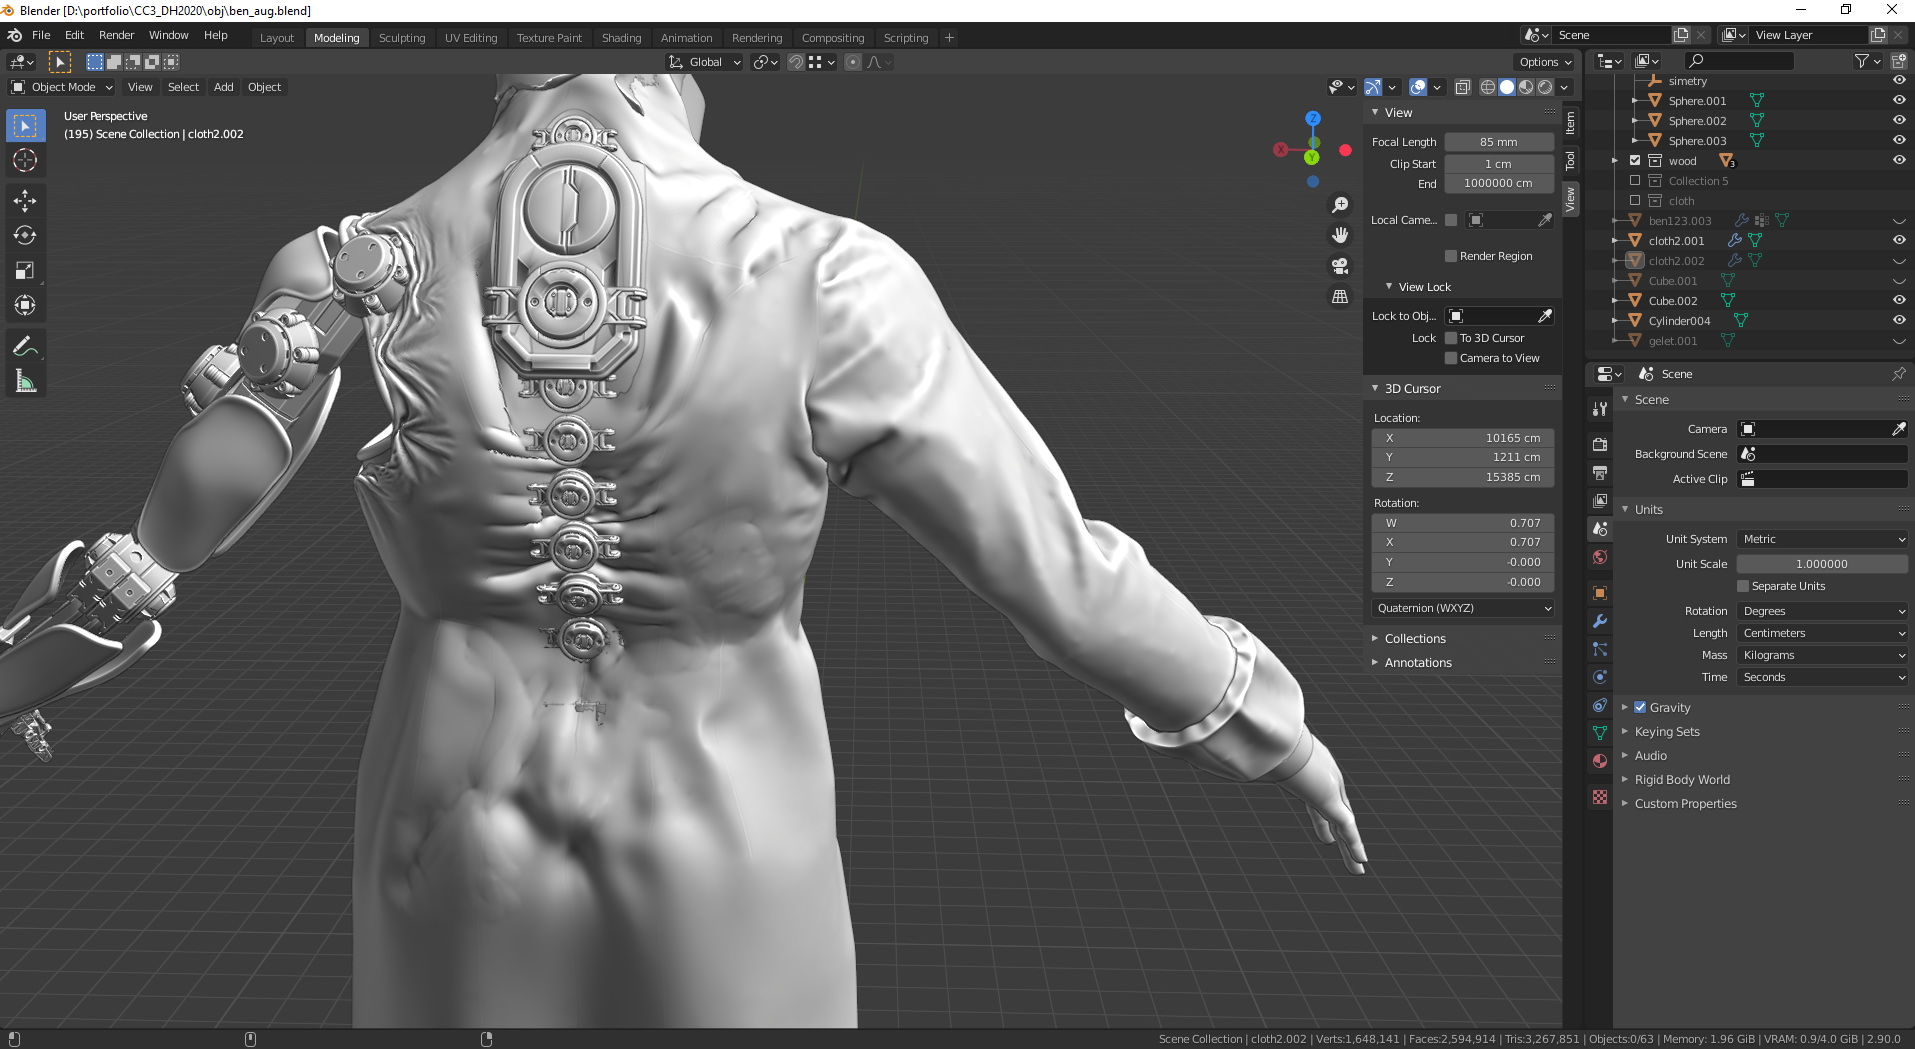The image size is (1915, 1049).
Task: Open the Quaternion (WXYZ) rotation mode dropdown
Action: click(x=1463, y=608)
